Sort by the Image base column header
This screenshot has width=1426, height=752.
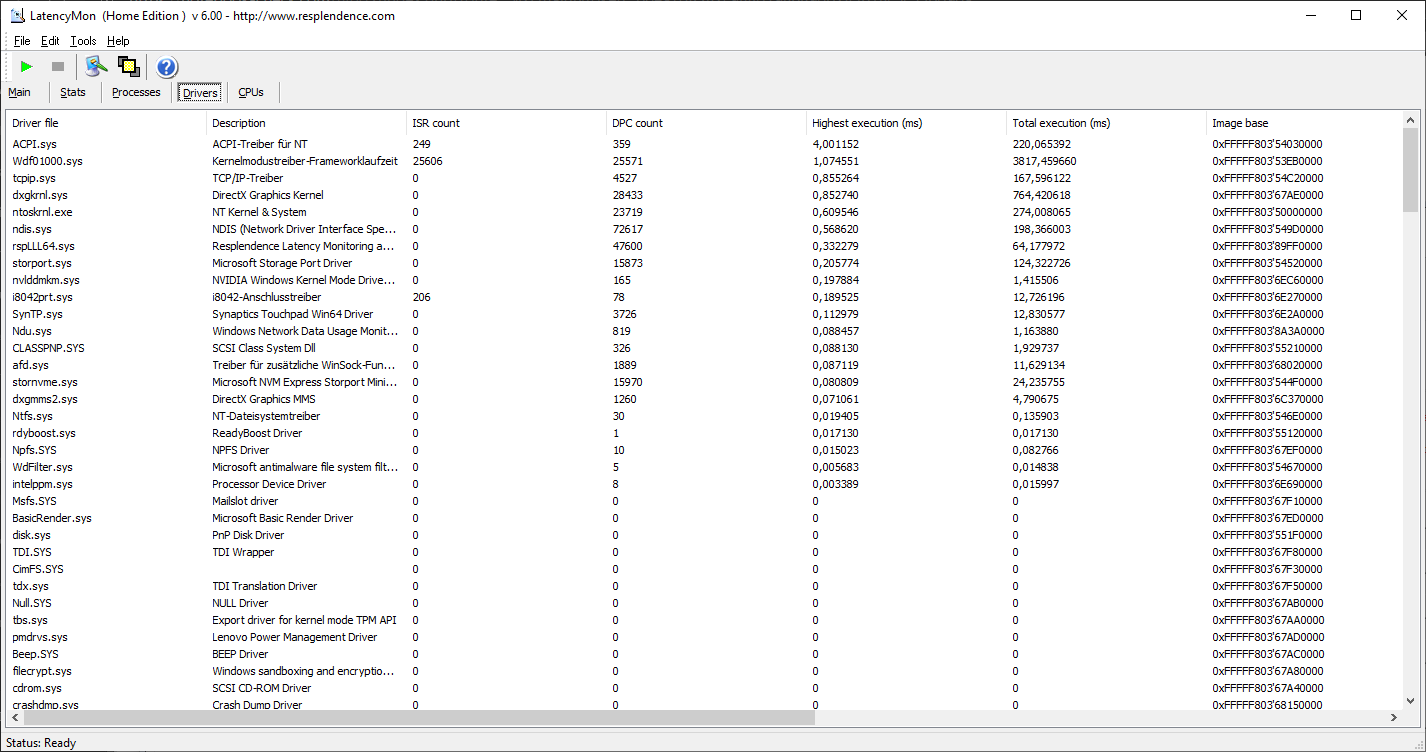(1305, 123)
